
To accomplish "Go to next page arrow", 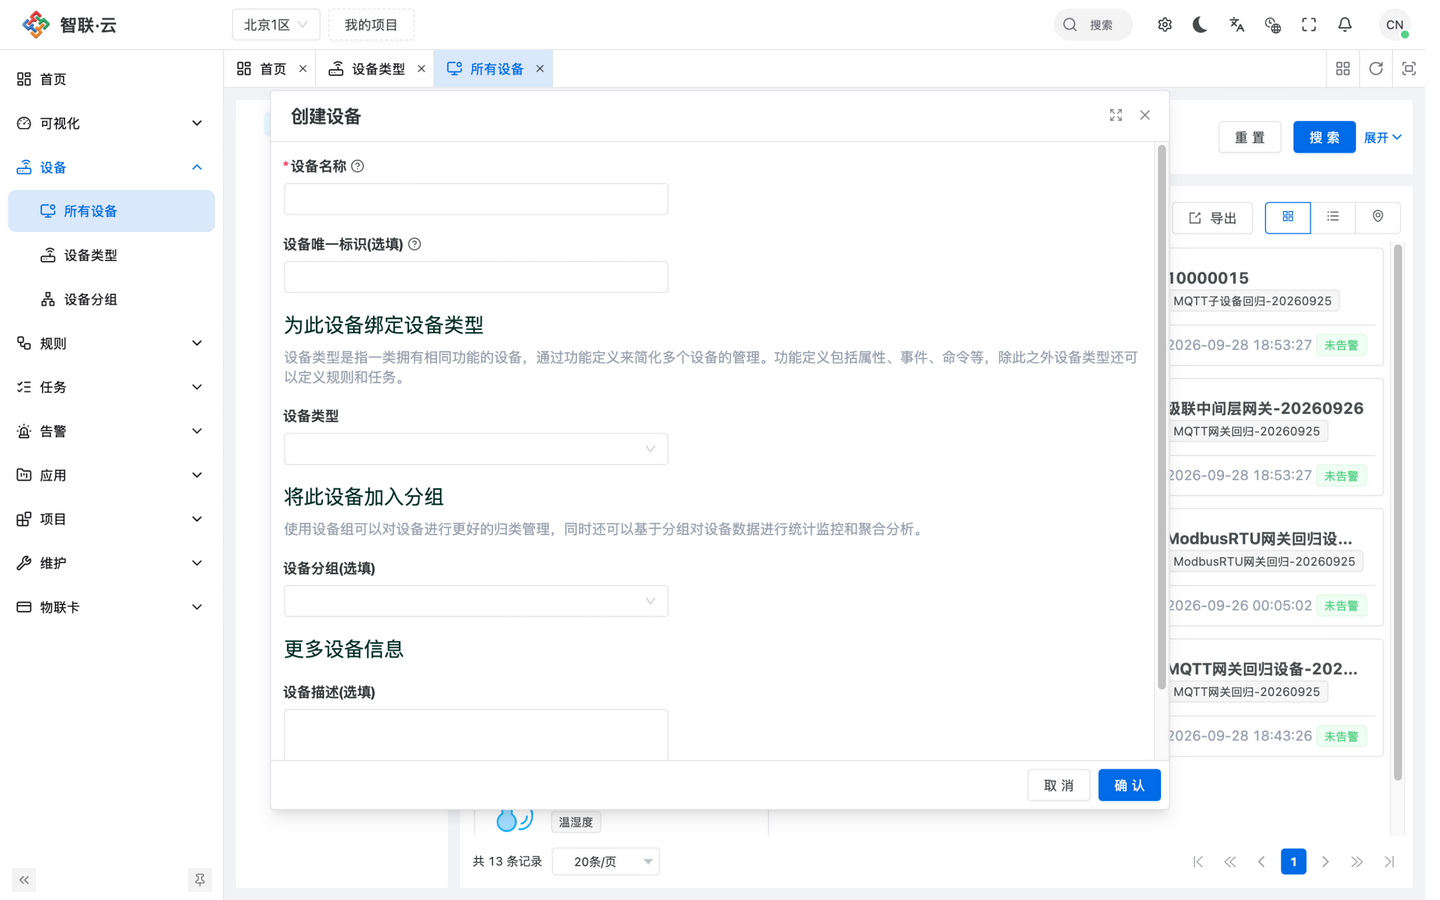I will 1326,862.
